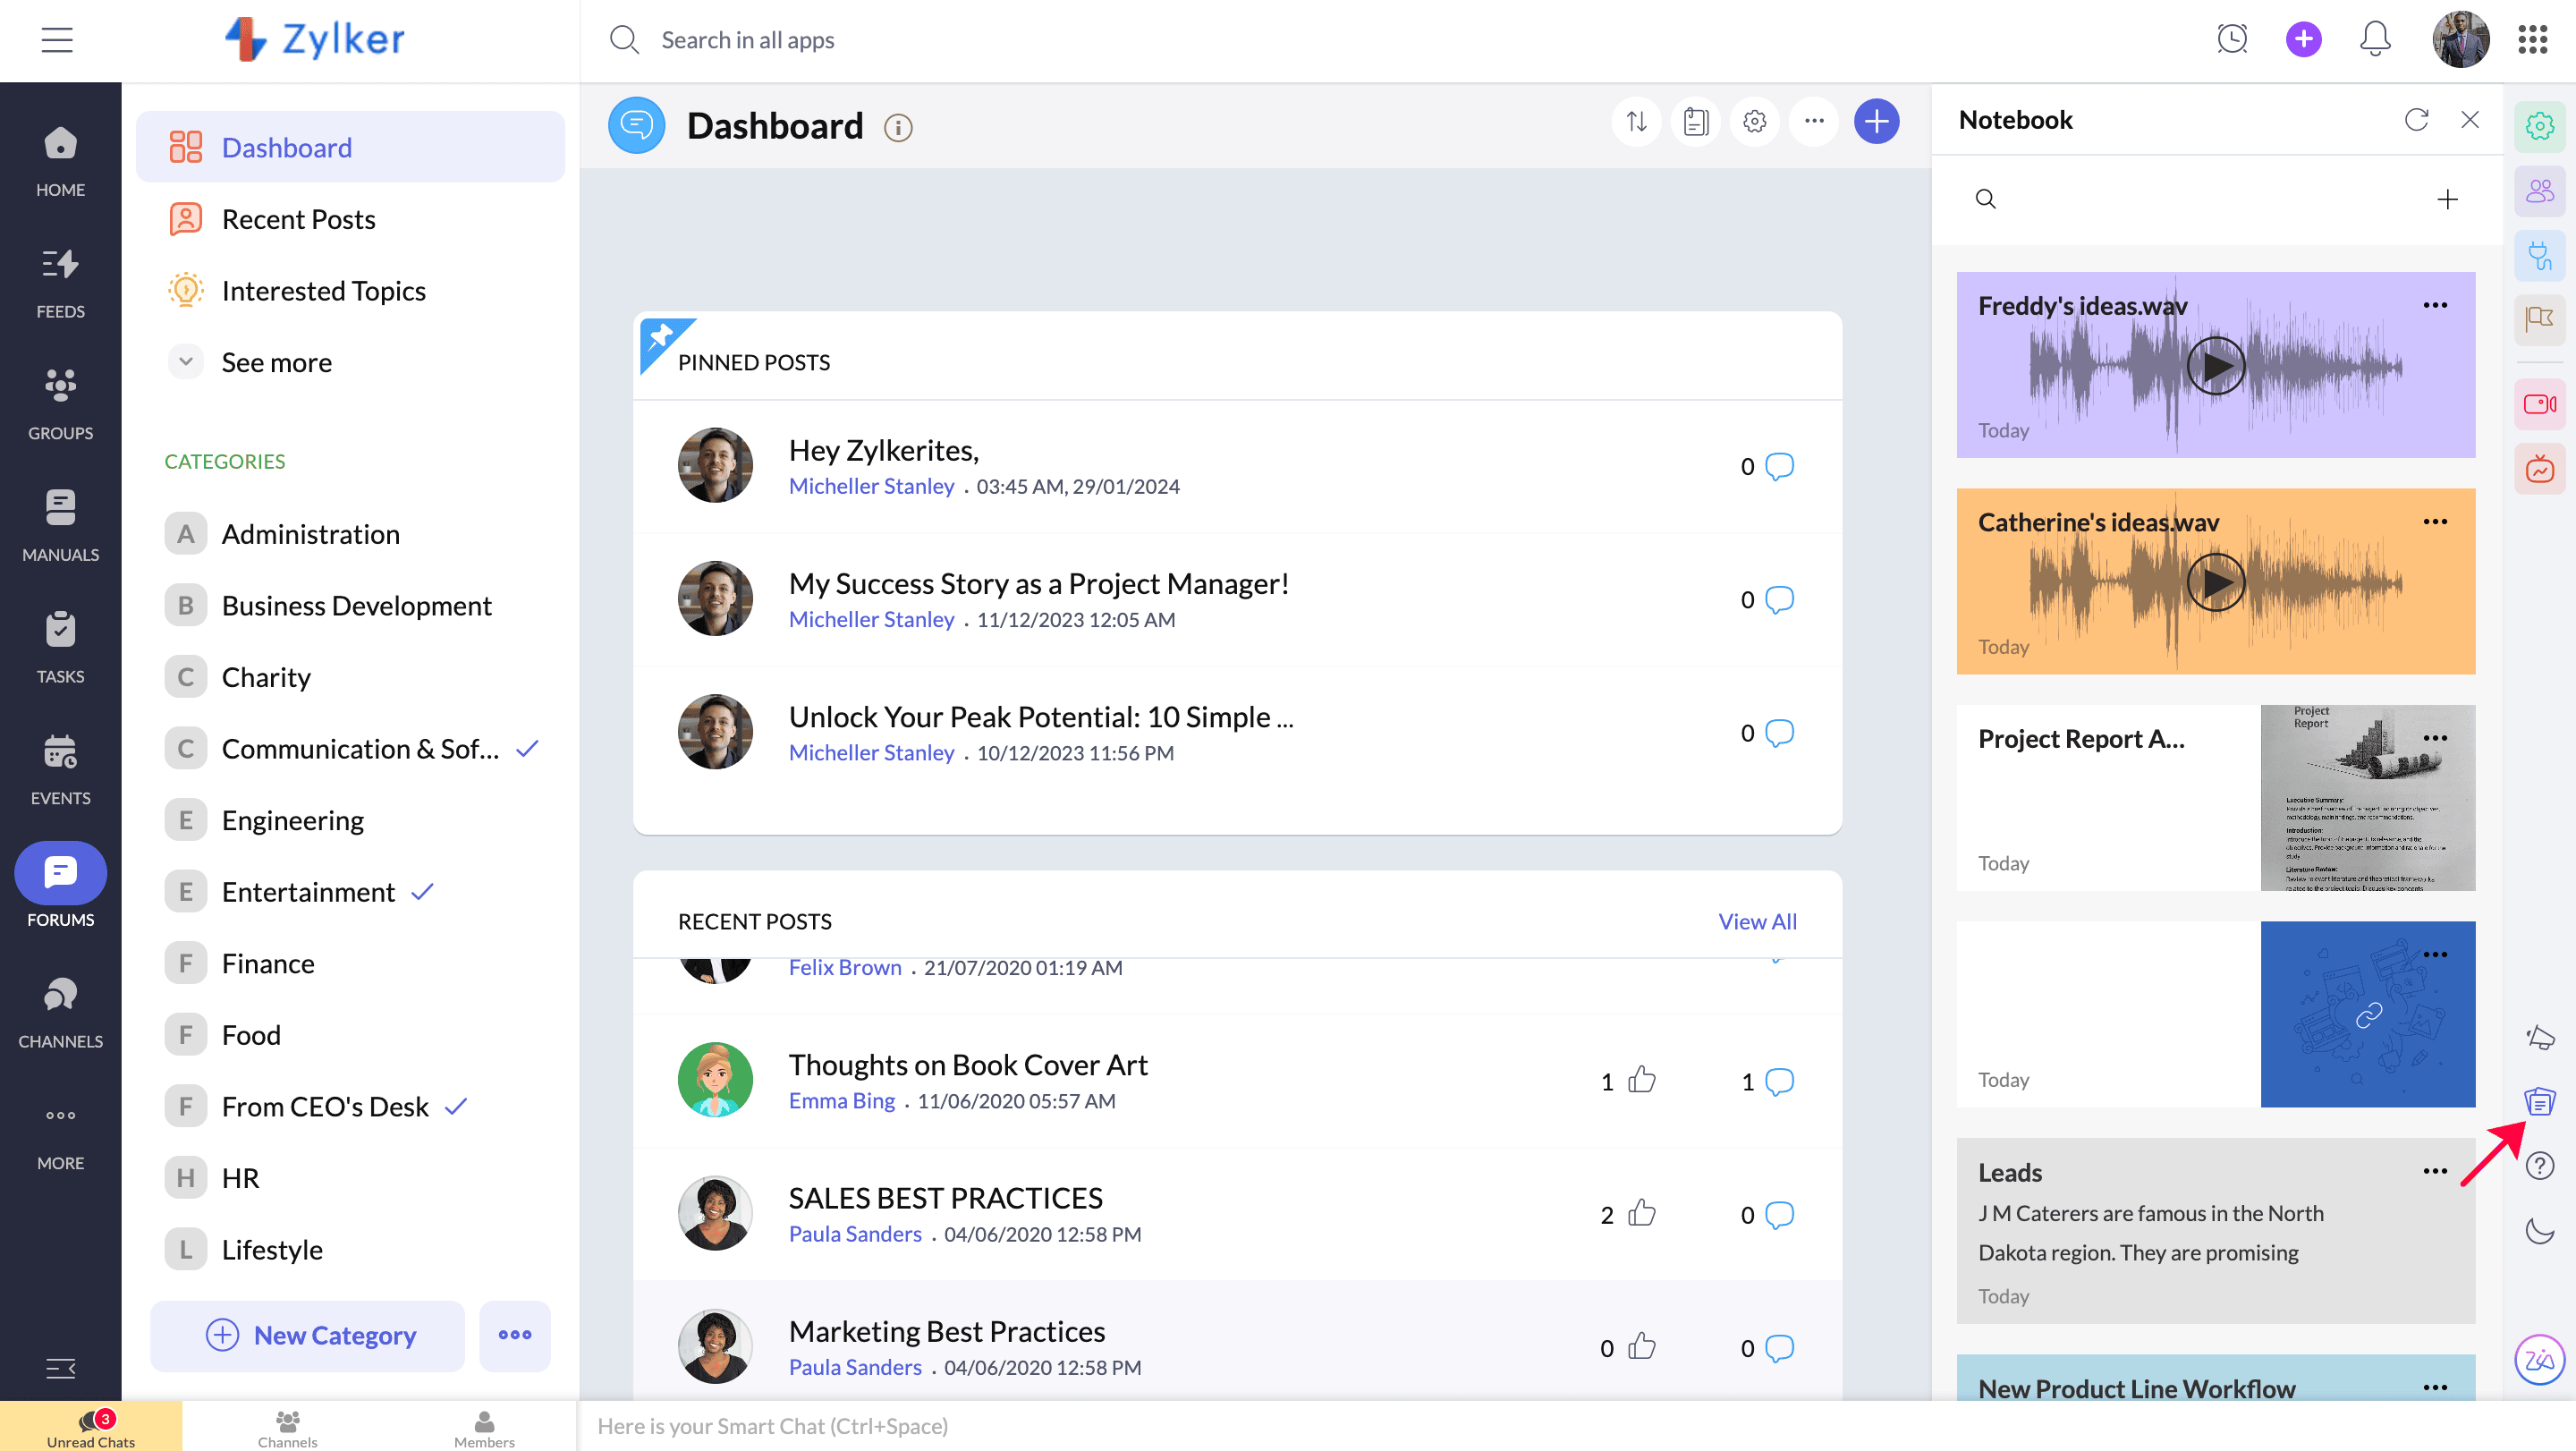2576x1451 pixels.
Task: Open options menu on Freddy's ideas.wav note
Action: [2435, 306]
